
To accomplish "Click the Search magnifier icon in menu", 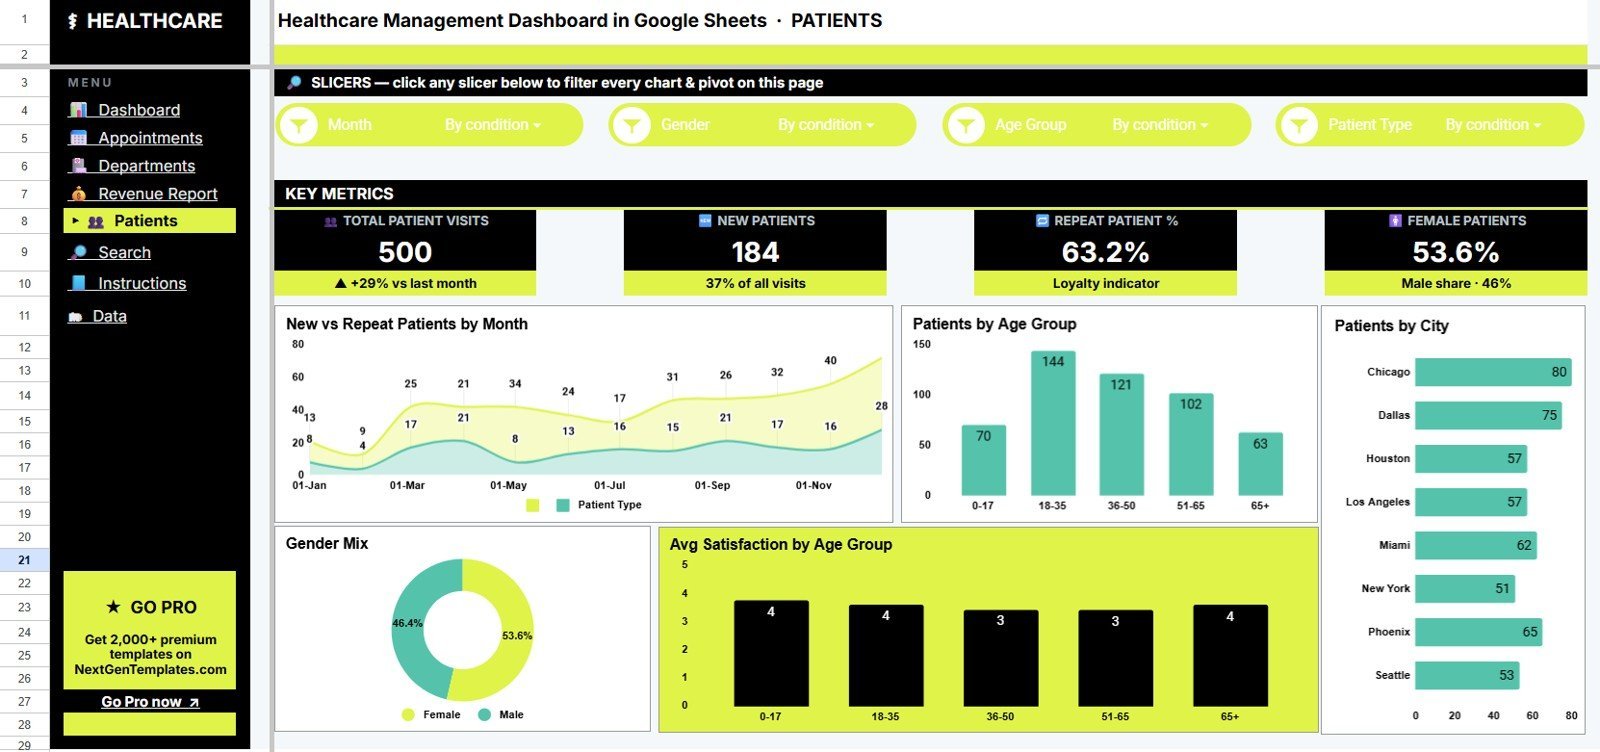I will [78, 253].
